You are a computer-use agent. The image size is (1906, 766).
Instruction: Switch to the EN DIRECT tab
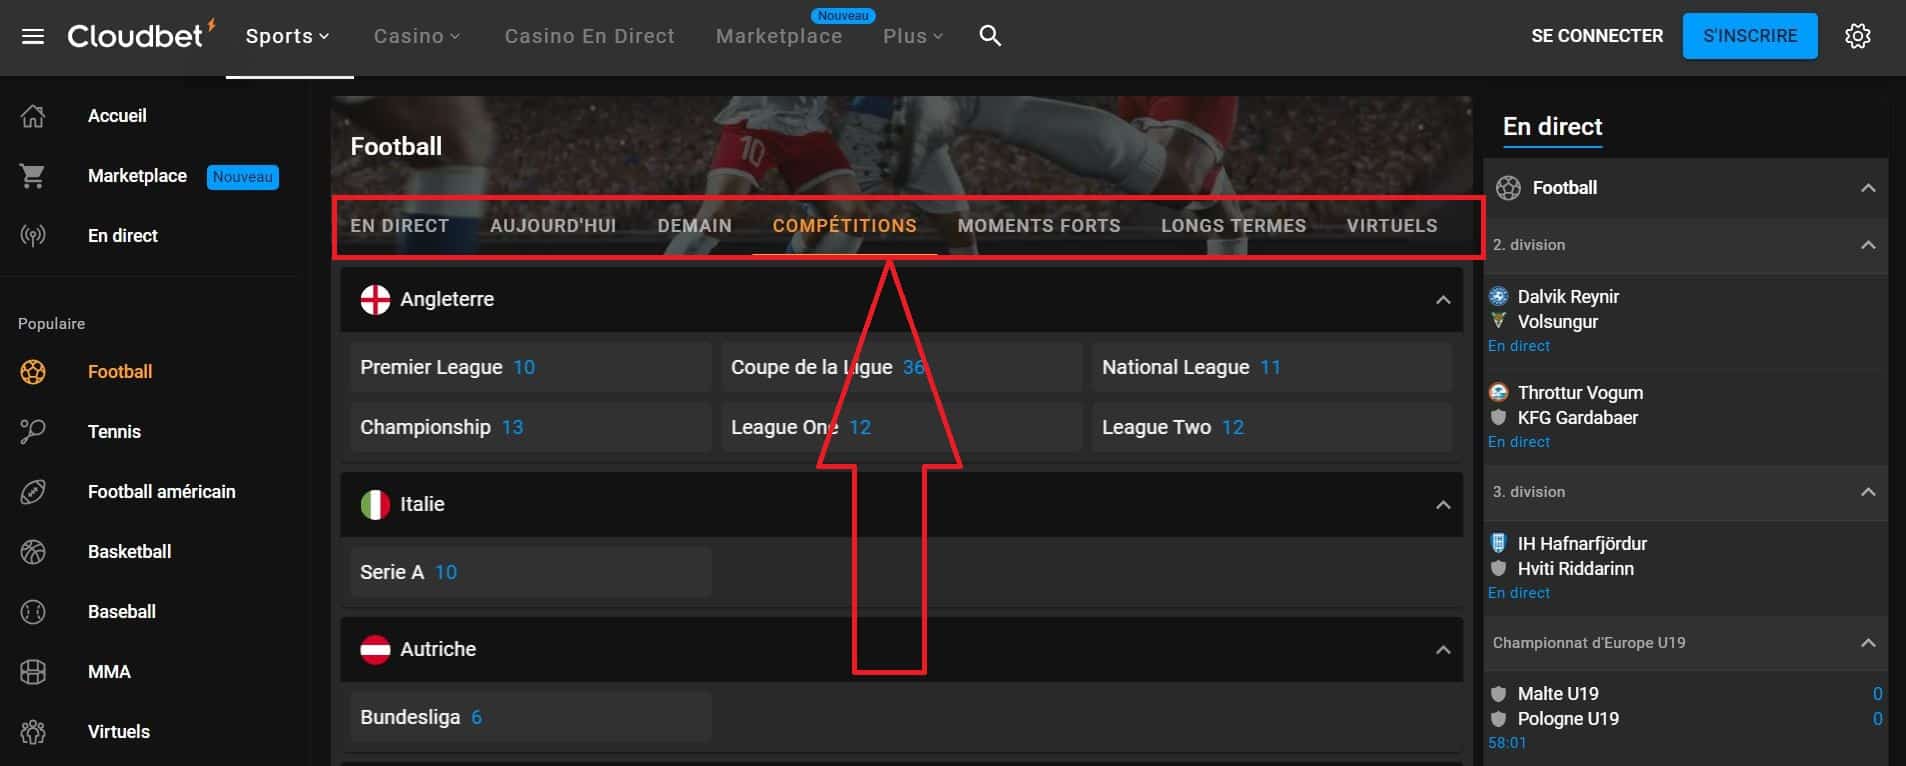[x=400, y=226]
